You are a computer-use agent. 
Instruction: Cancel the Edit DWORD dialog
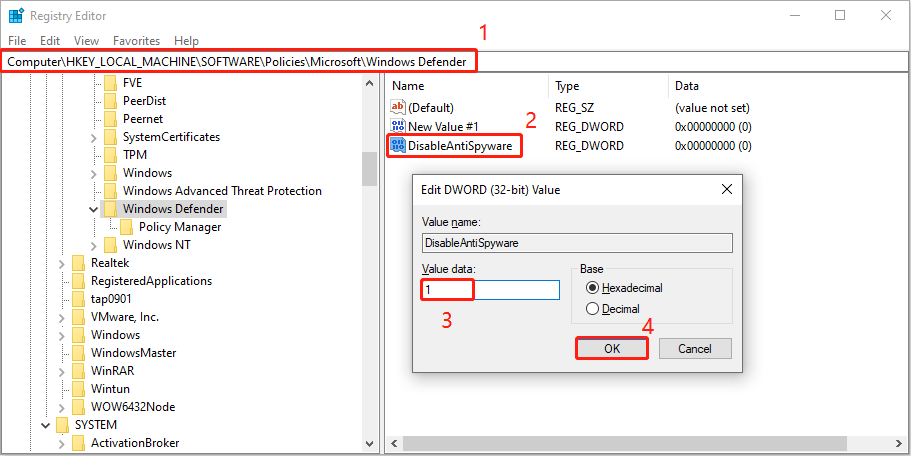(695, 349)
